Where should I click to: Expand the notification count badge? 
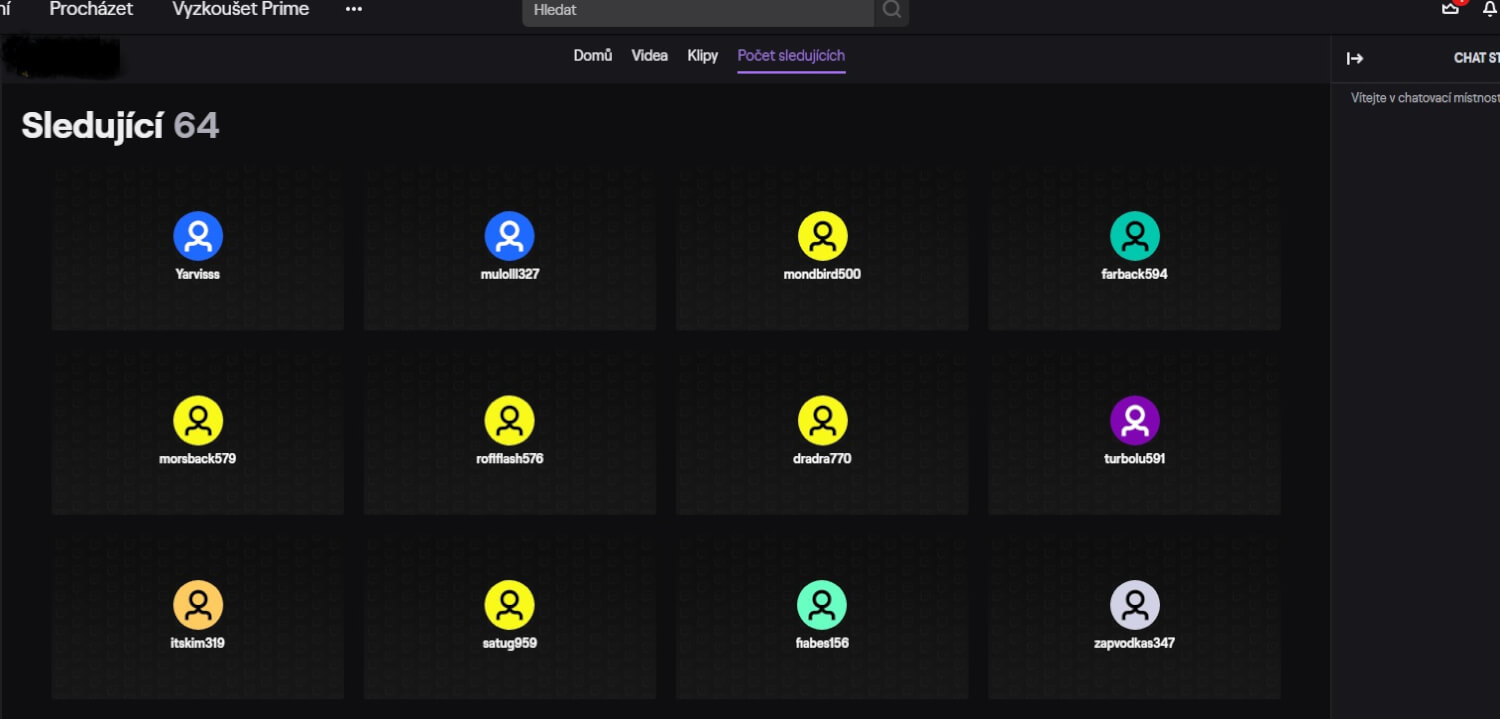[x=1460, y=3]
